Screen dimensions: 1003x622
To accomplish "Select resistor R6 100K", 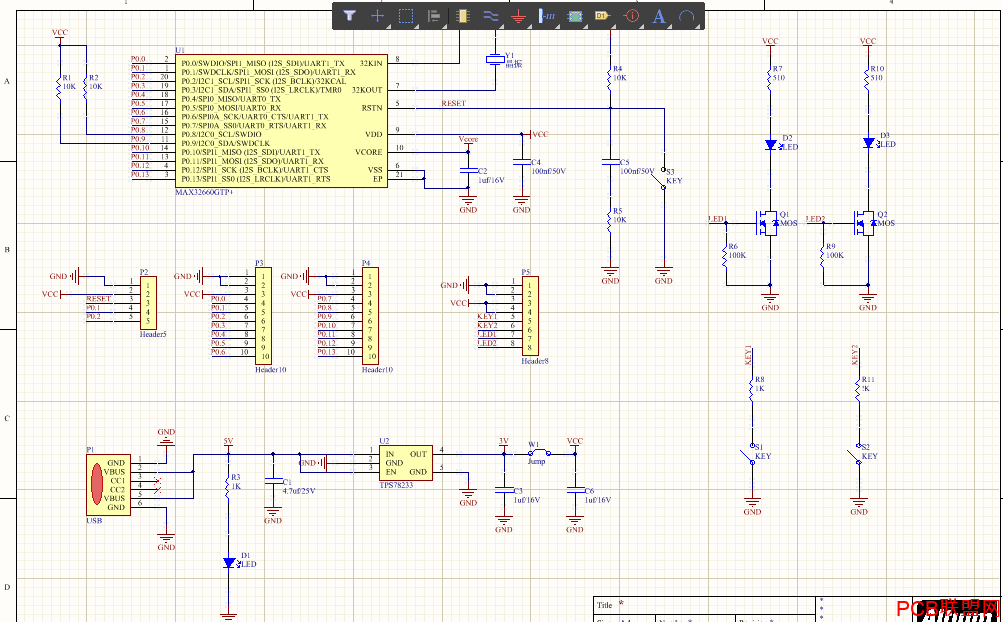I will 726,259.
